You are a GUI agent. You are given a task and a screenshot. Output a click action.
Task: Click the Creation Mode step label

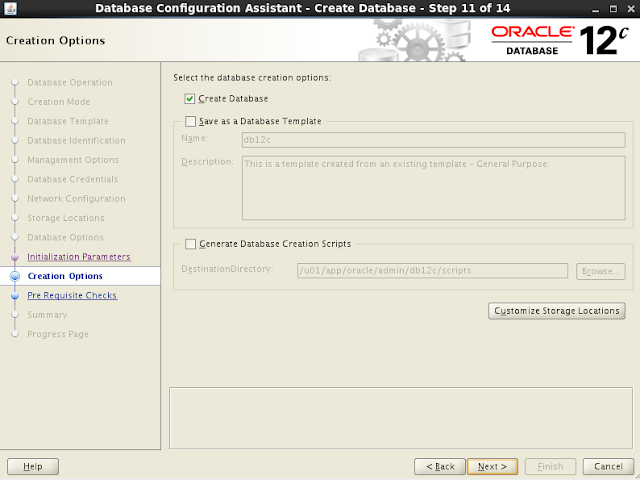click(59, 102)
